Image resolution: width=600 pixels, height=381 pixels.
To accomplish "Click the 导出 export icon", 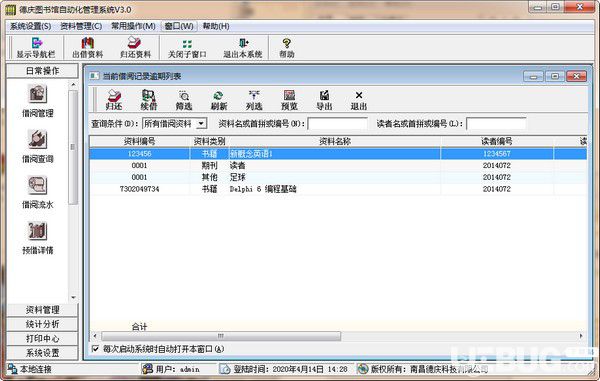I will 324,95.
